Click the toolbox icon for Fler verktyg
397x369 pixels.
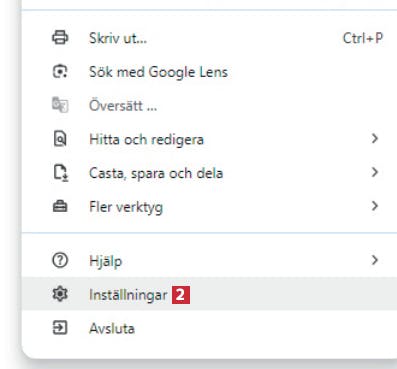(x=60, y=207)
